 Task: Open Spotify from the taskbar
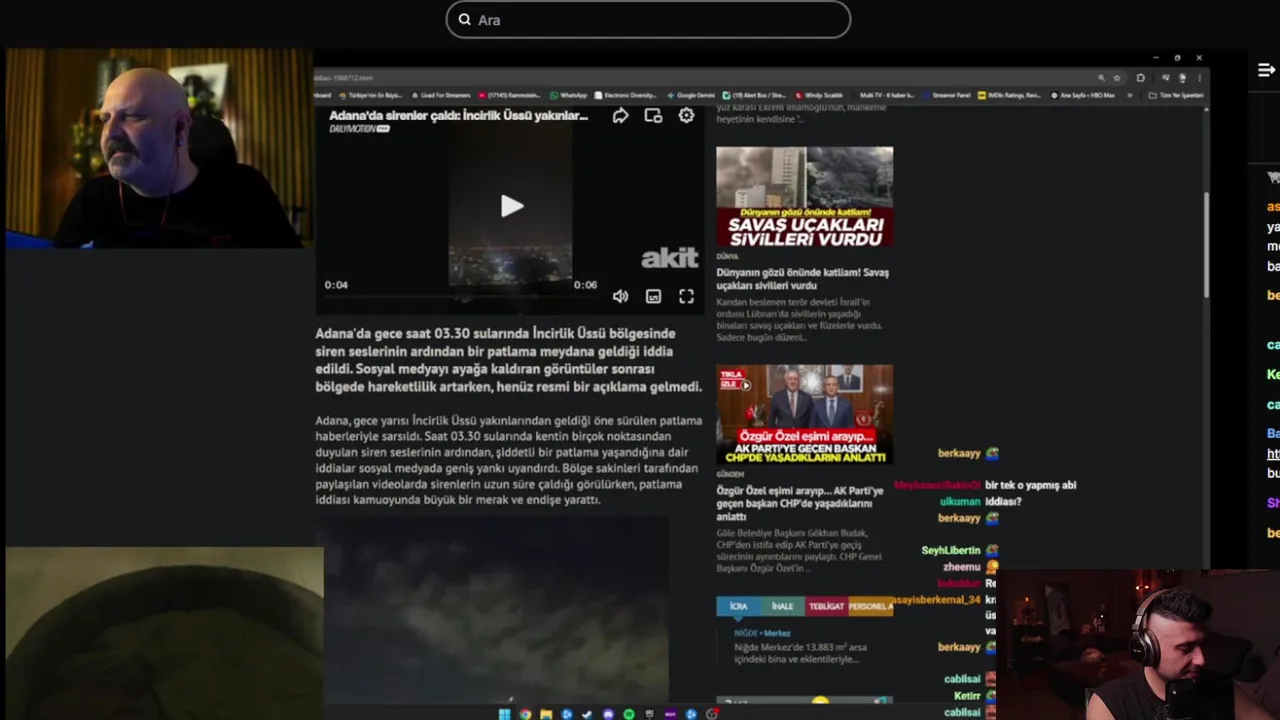629,714
